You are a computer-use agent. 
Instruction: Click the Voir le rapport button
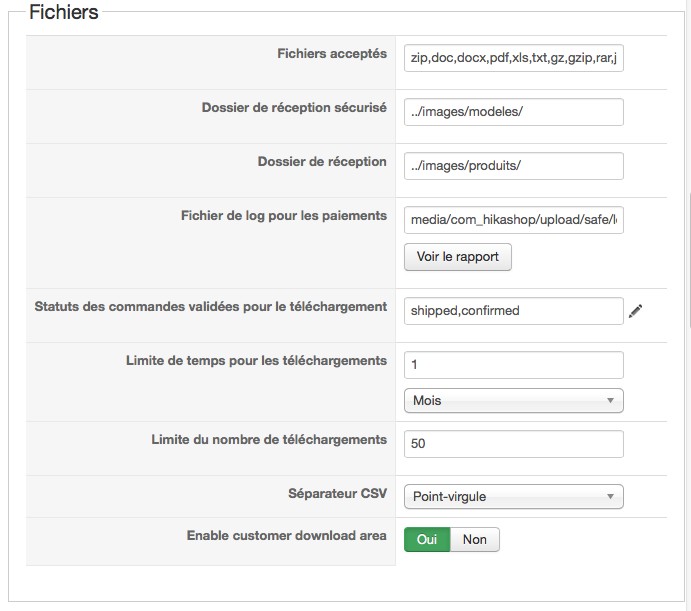[457, 257]
